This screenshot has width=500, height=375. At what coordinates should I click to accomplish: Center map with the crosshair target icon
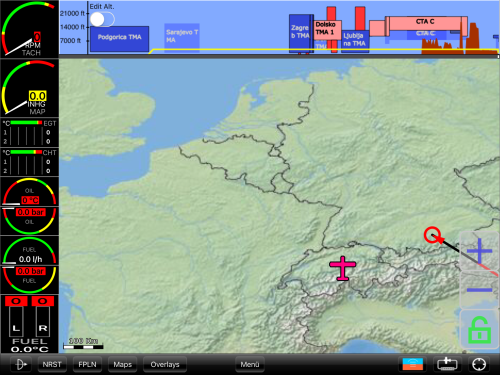(x=479, y=364)
